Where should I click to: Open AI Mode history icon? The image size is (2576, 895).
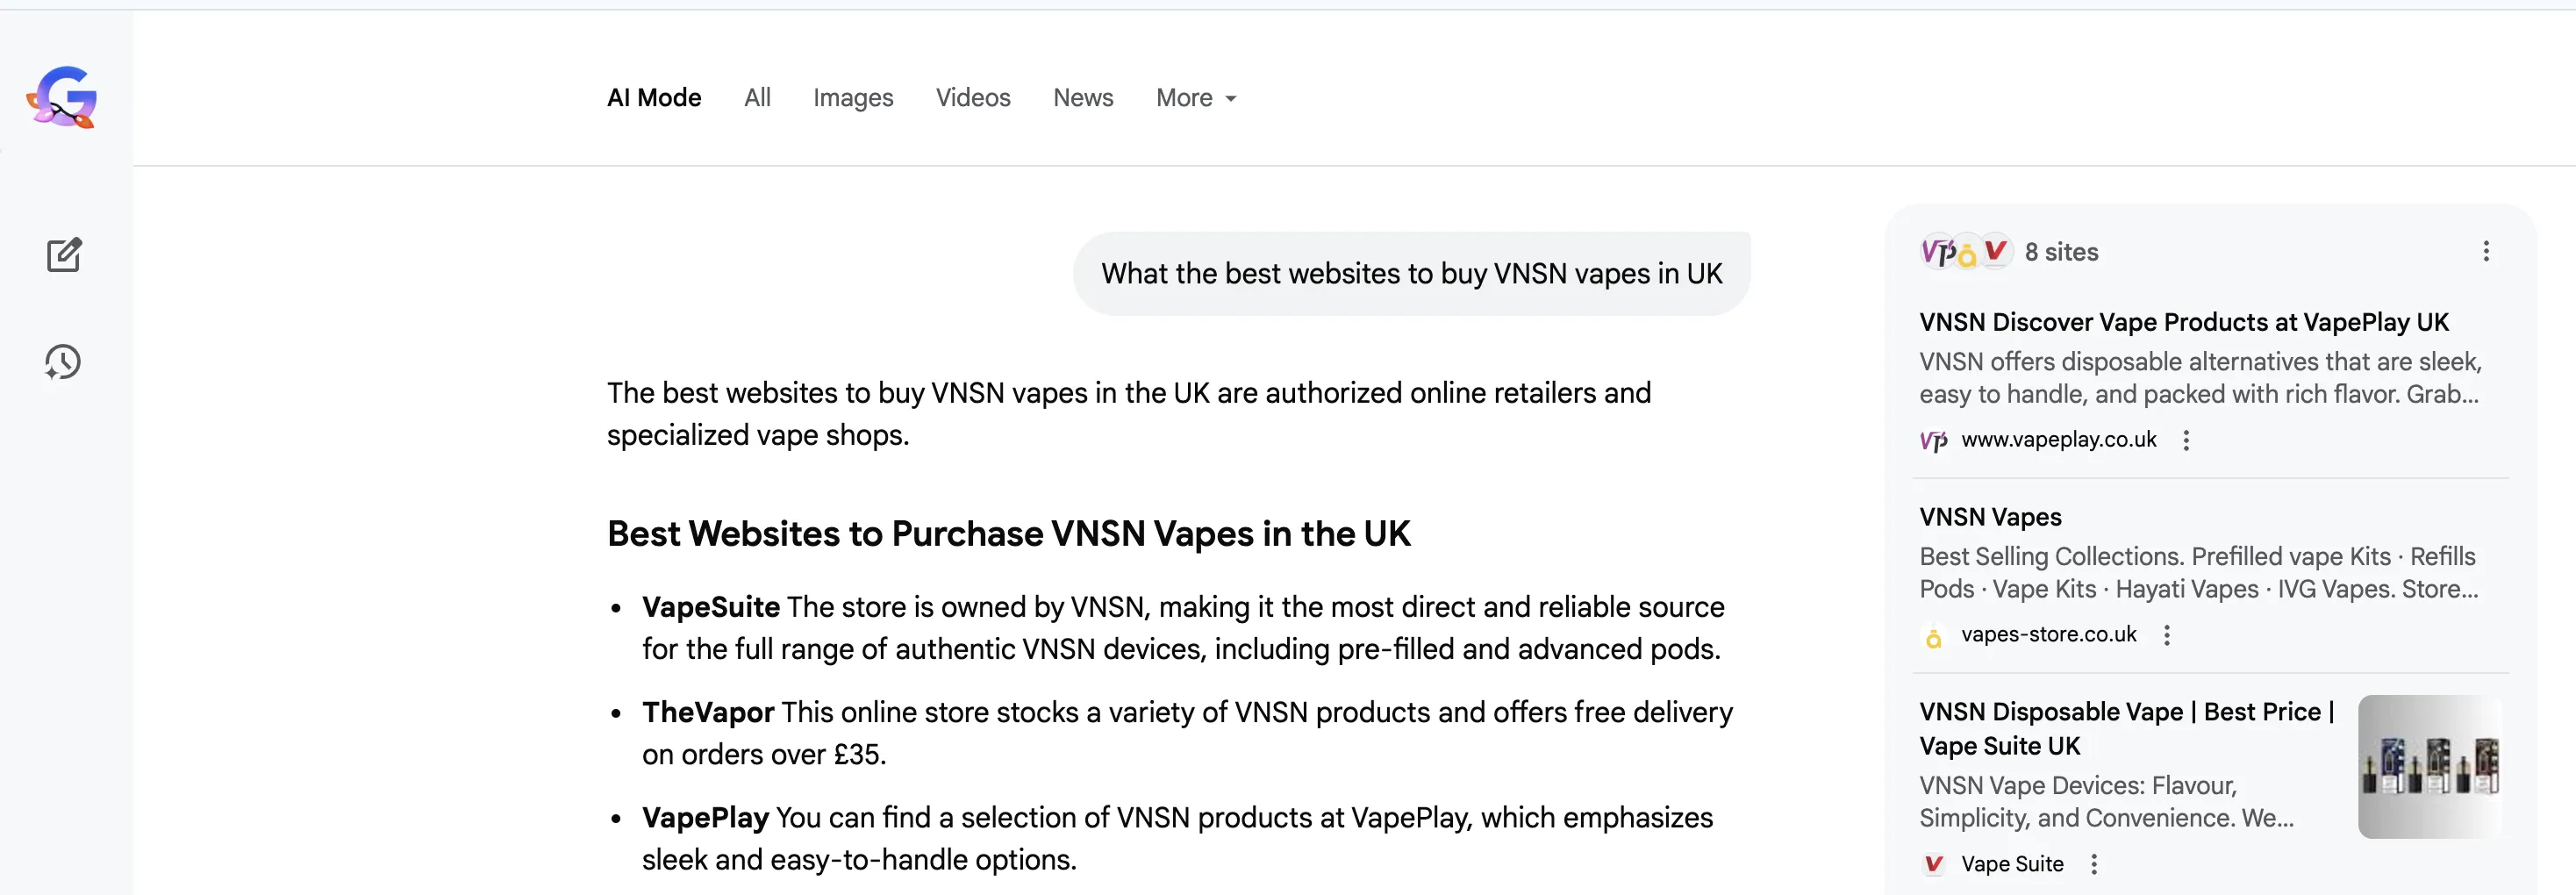[x=63, y=362]
